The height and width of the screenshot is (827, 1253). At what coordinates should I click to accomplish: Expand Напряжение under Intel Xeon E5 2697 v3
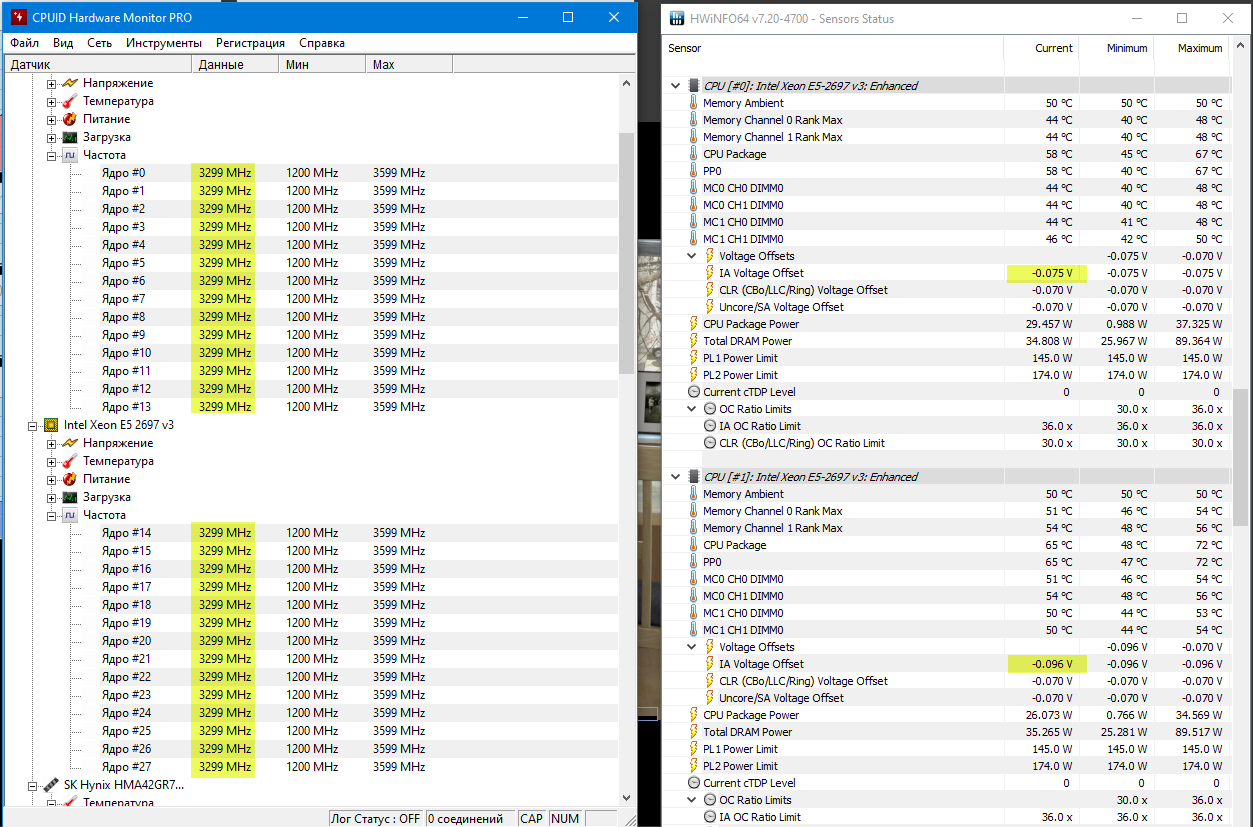pyautogui.click(x=52, y=443)
